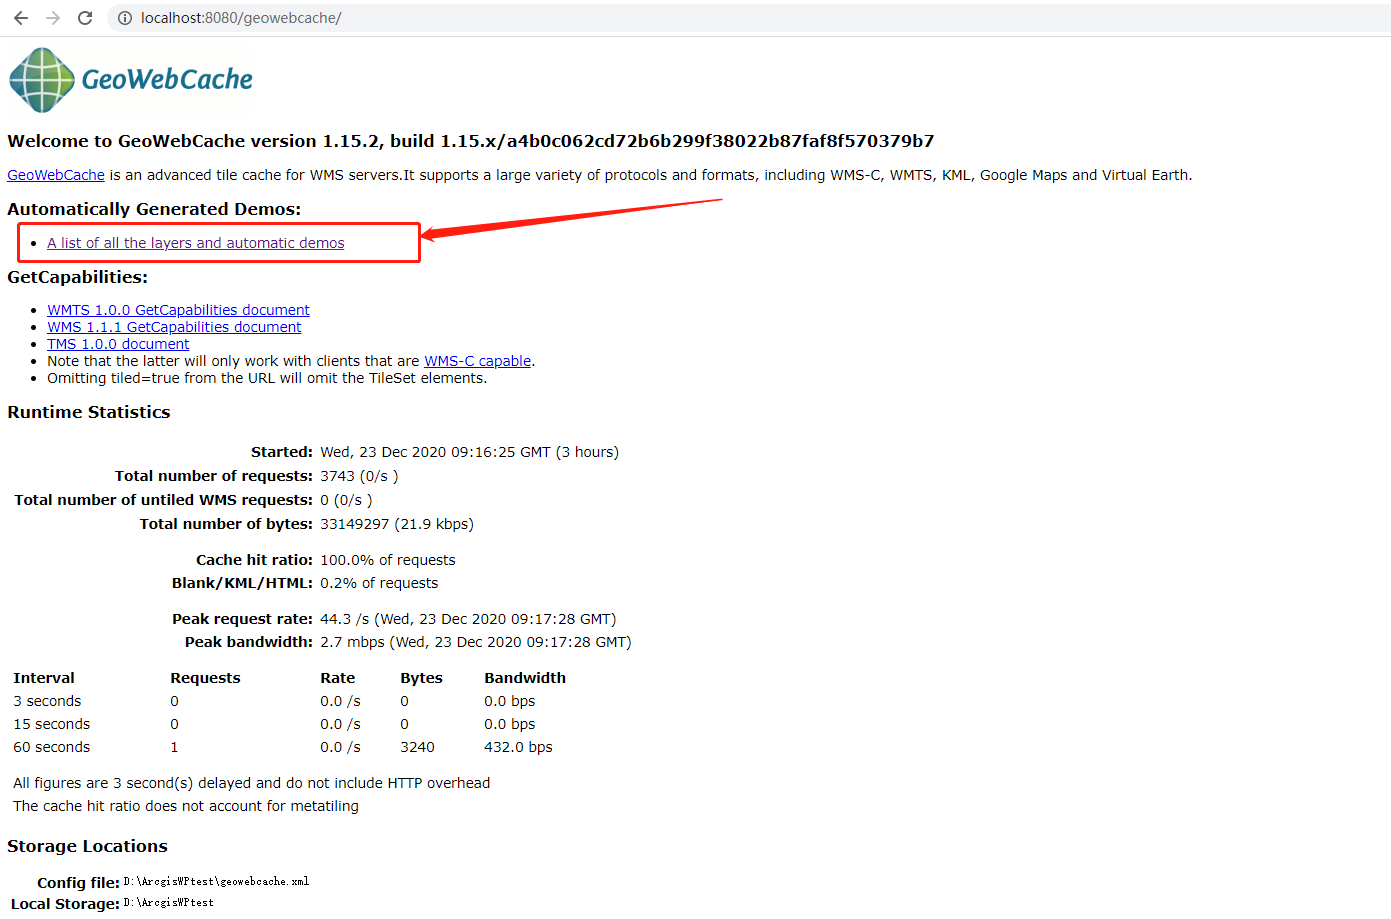The height and width of the screenshot is (919, 1391).
Task: Select total requests value 3743 (0/s )
Action: click(x=359, y=476)
